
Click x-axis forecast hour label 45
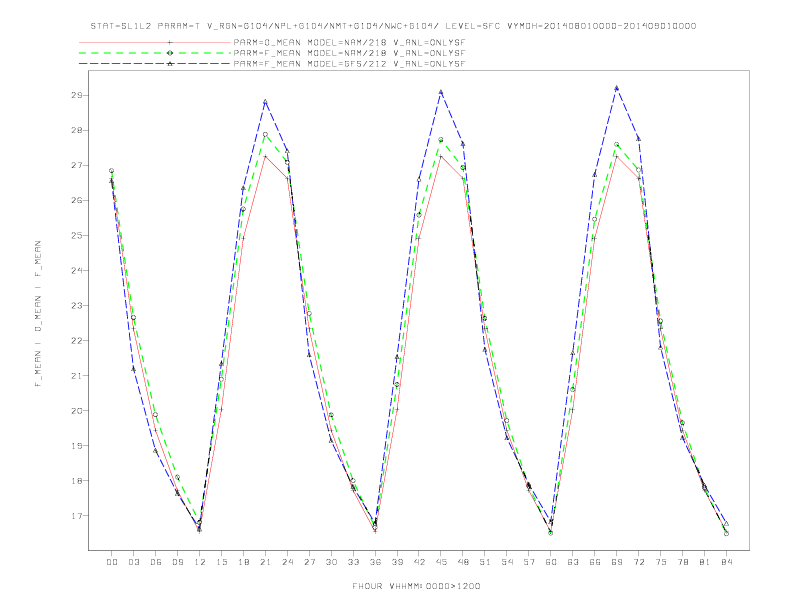coord(441,562)
